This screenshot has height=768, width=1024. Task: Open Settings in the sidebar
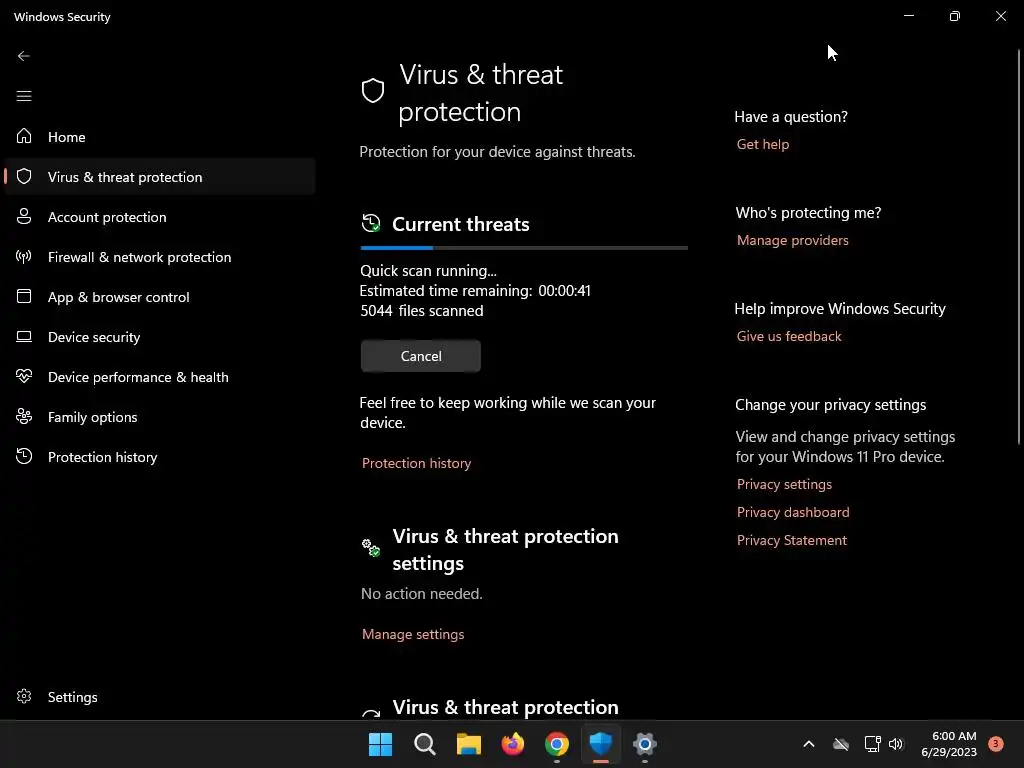coord(159,697)
